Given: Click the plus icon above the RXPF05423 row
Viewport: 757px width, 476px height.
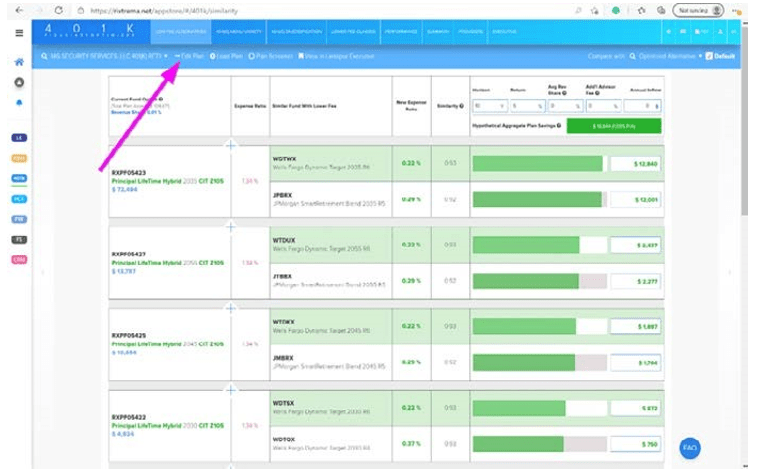Looking at the screenshot, I should coord(231,146).
